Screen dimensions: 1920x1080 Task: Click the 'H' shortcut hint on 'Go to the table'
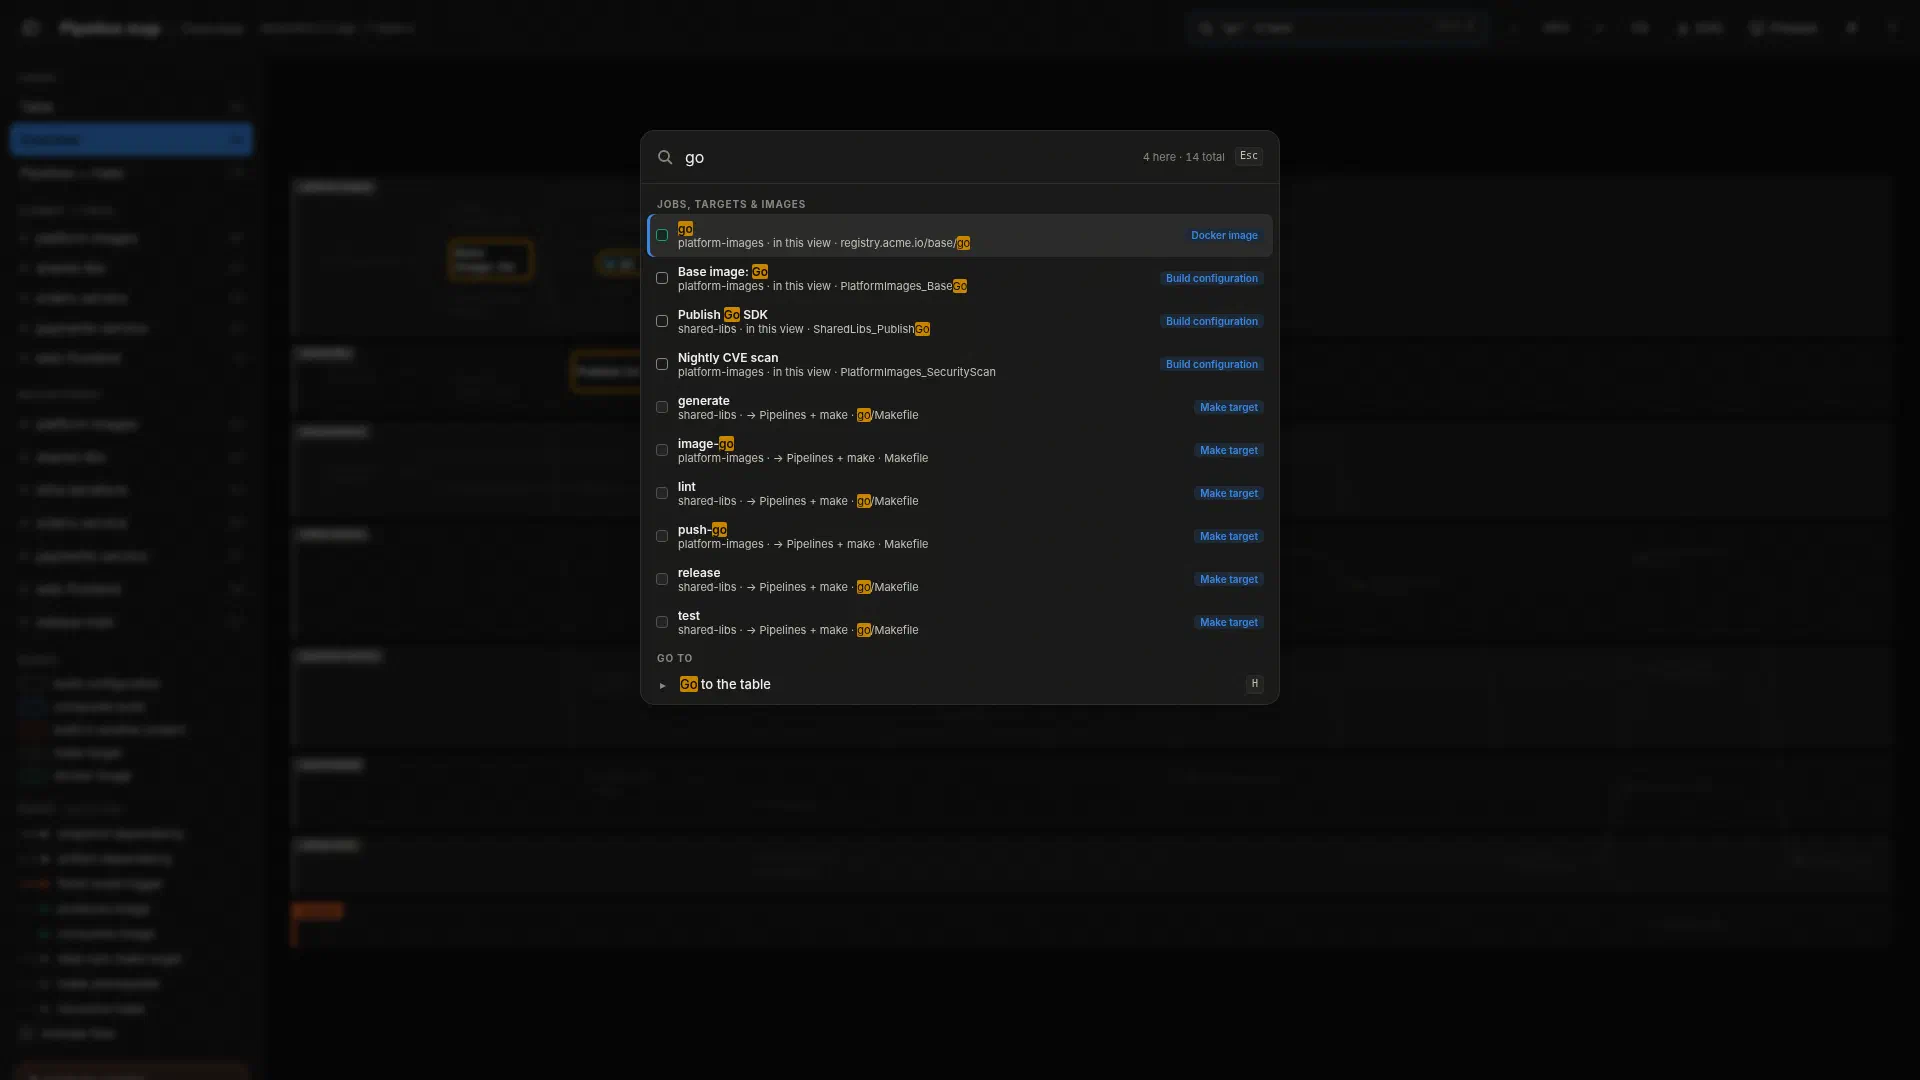click(1254, 684)
